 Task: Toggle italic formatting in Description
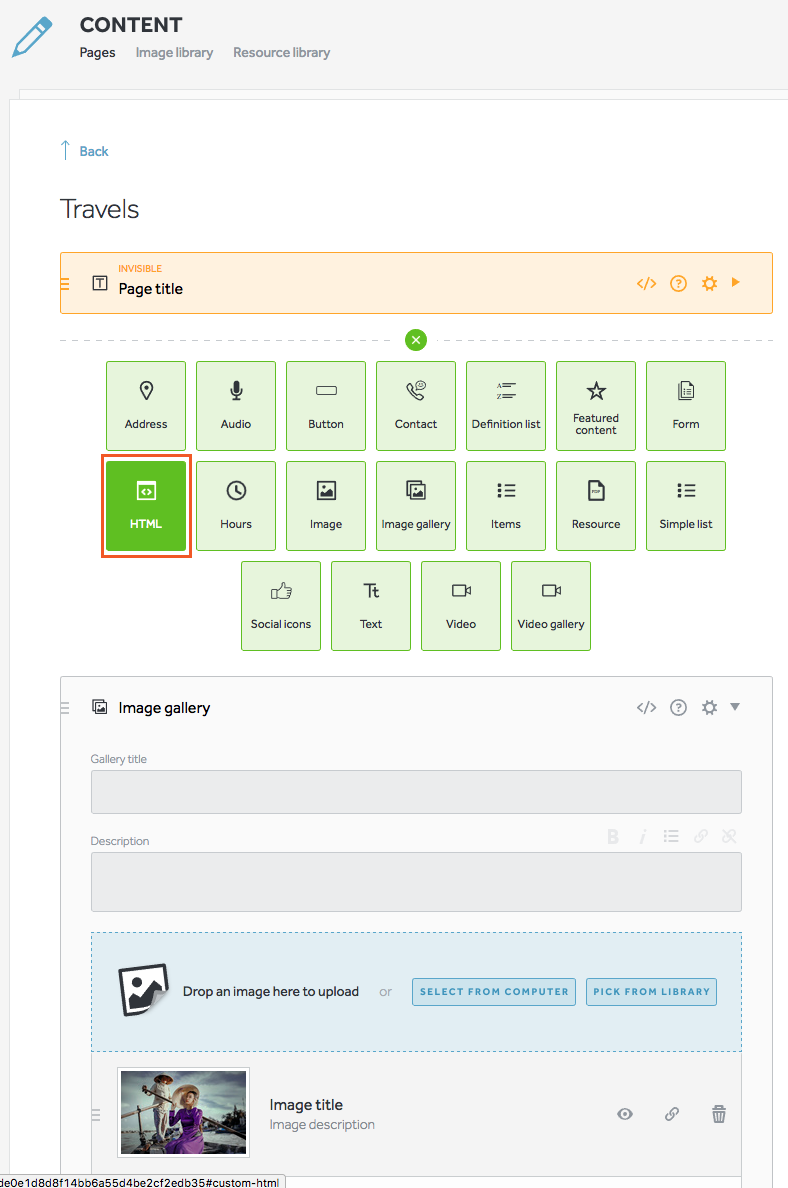point(643,837)
